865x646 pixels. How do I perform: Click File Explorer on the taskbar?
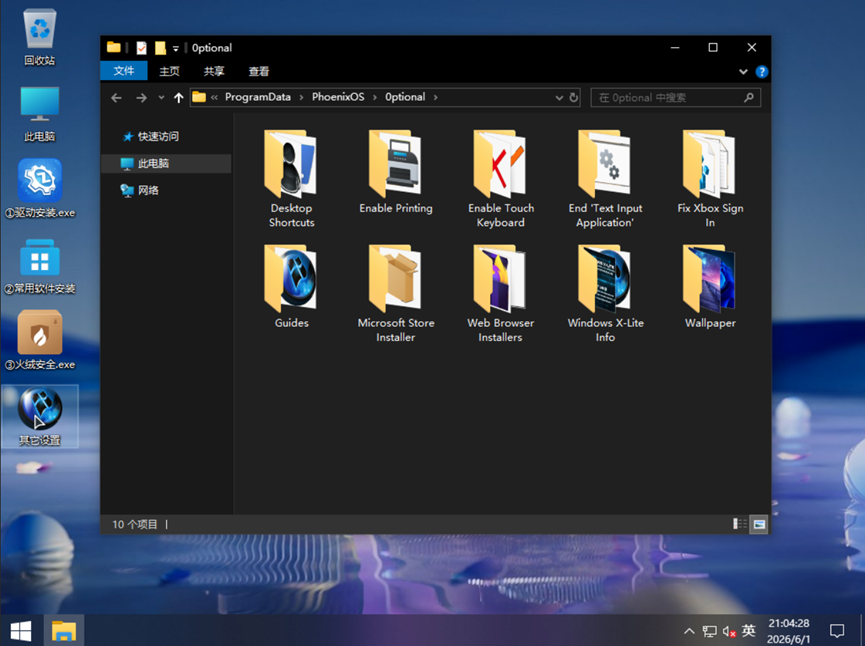point(63,631)
